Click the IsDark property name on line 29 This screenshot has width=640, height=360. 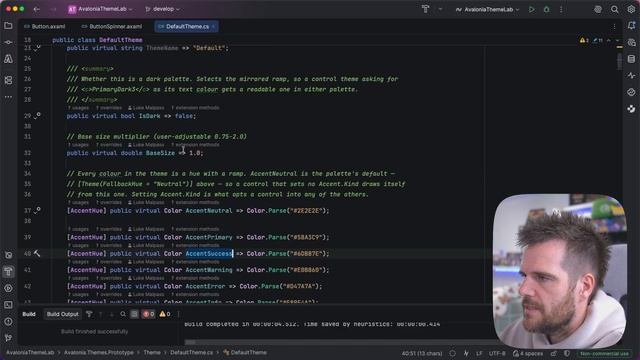coord(149,116)
